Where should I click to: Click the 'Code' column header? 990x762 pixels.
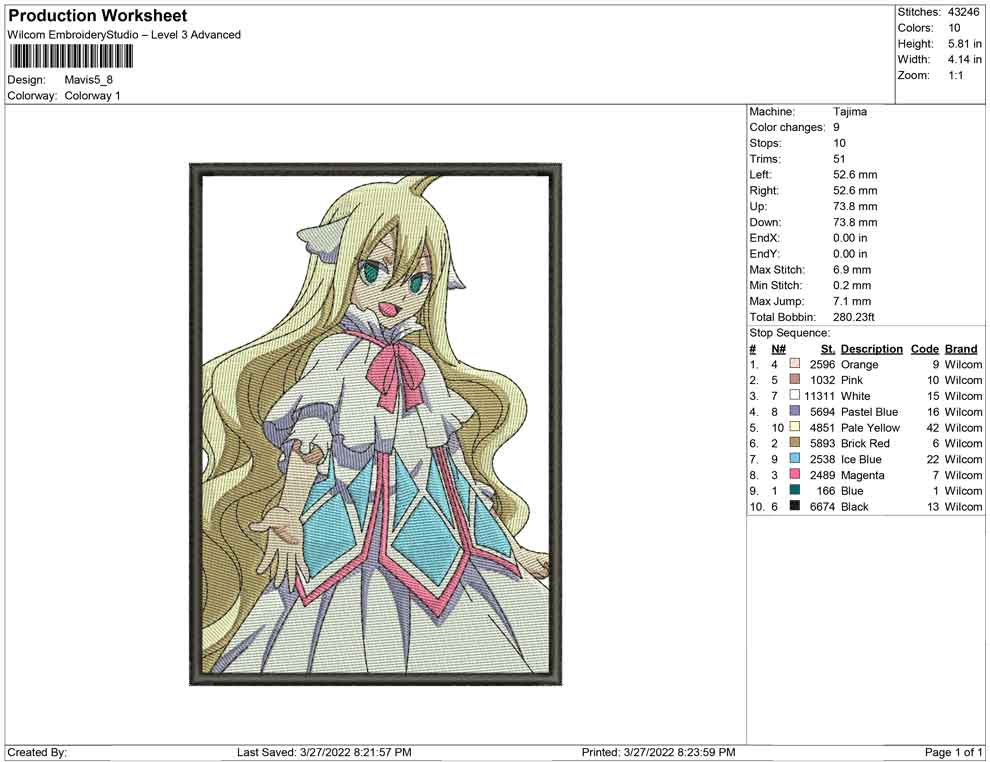point(925,348)
